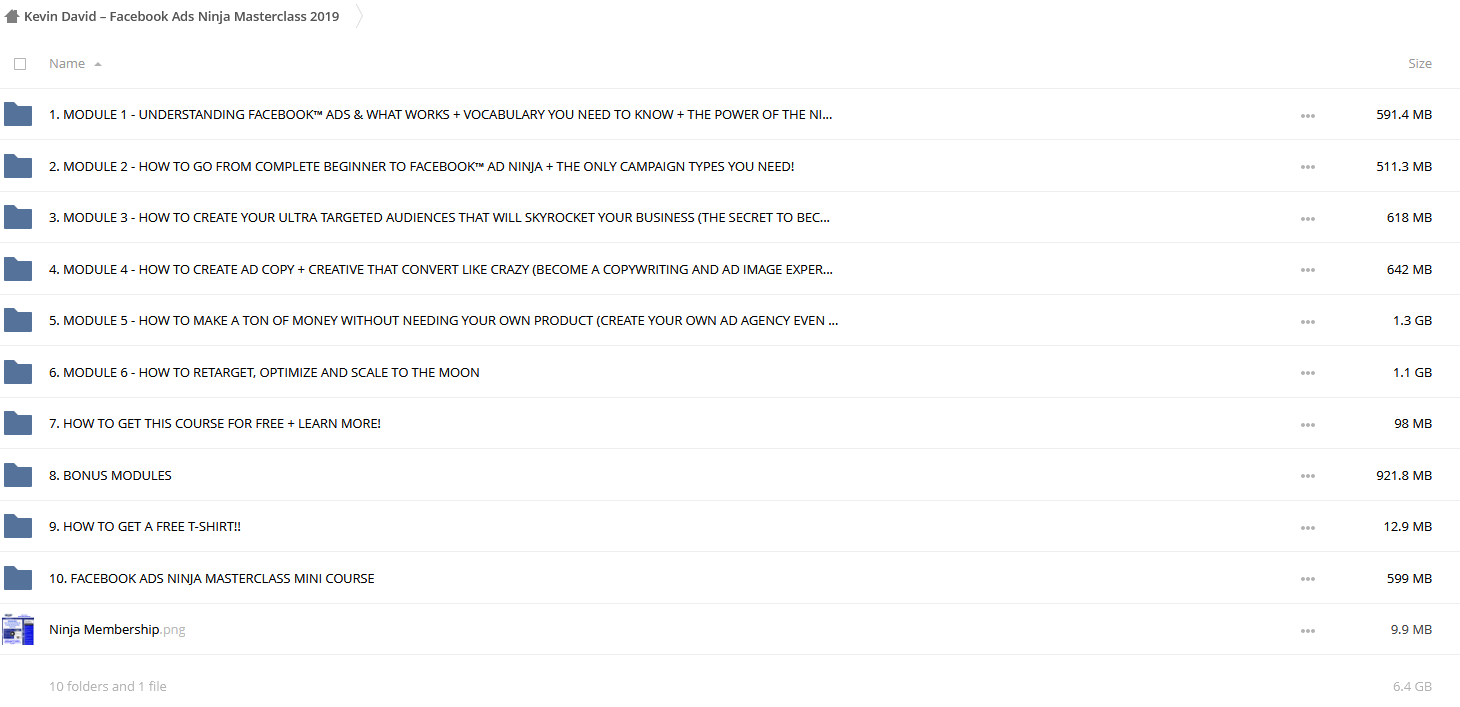Open How To Get This Course Free folder
Image resolution: width=1460 pixels, height=707 pixels.
(x=215, y=424)
